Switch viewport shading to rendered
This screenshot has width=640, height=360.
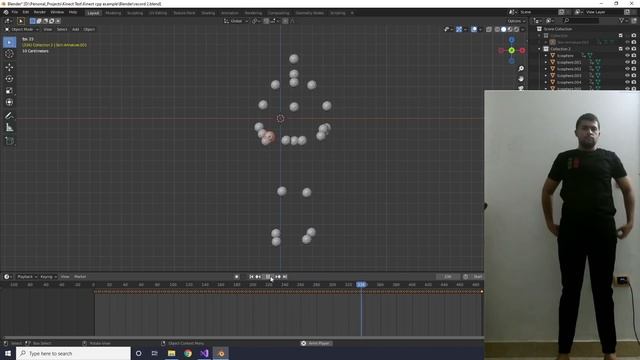[x=516, y=29]
